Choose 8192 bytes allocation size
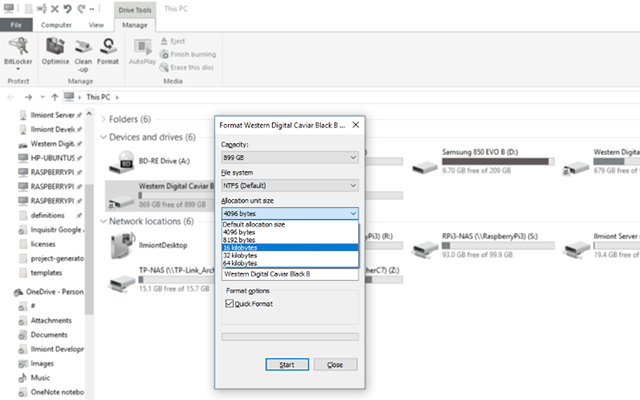Image resolution: width=640 pixels, height=400 pixels. click(290, 240)
